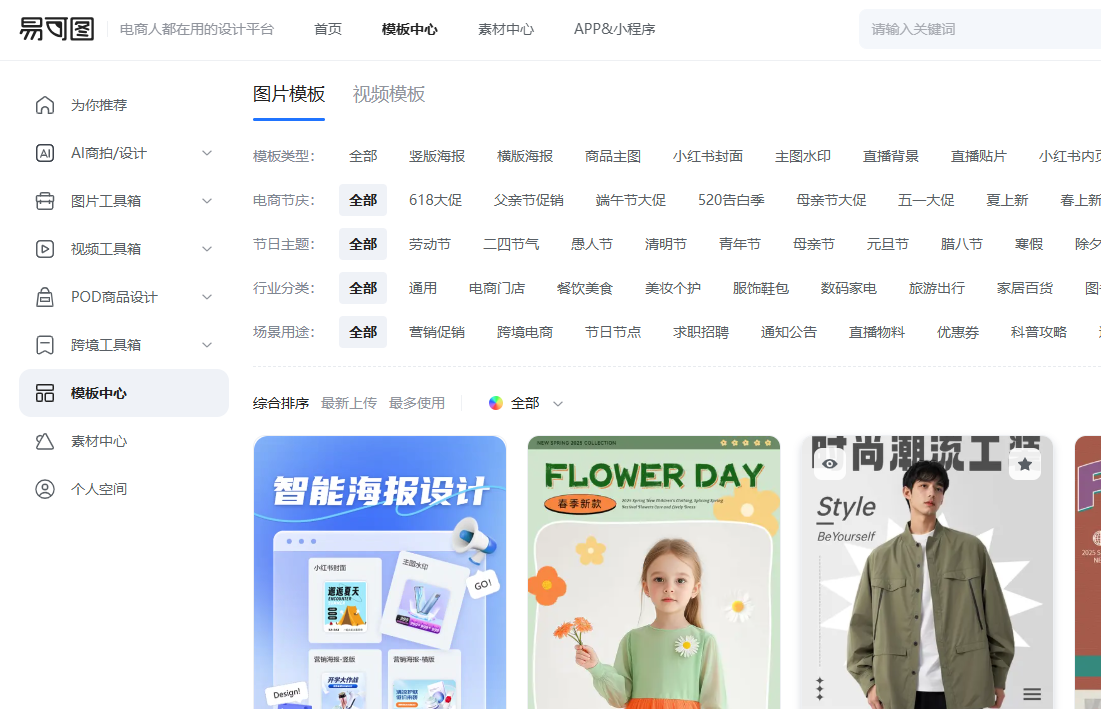
Task: Filter template type by 主图水印
Action: [803, 157]
